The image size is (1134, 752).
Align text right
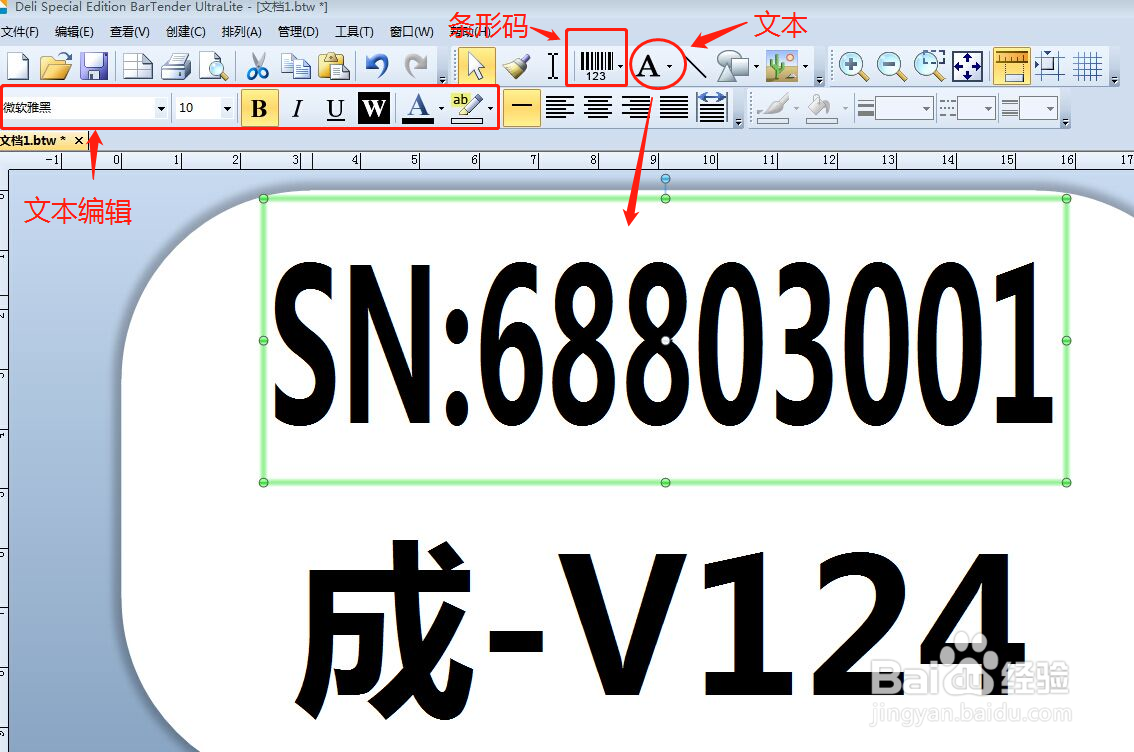pyautogui.click(x=636, y=108)
